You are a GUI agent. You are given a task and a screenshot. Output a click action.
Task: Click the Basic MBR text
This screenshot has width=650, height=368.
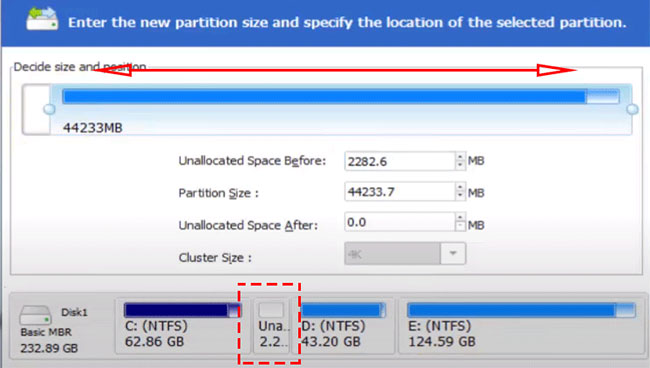point(46,332)
